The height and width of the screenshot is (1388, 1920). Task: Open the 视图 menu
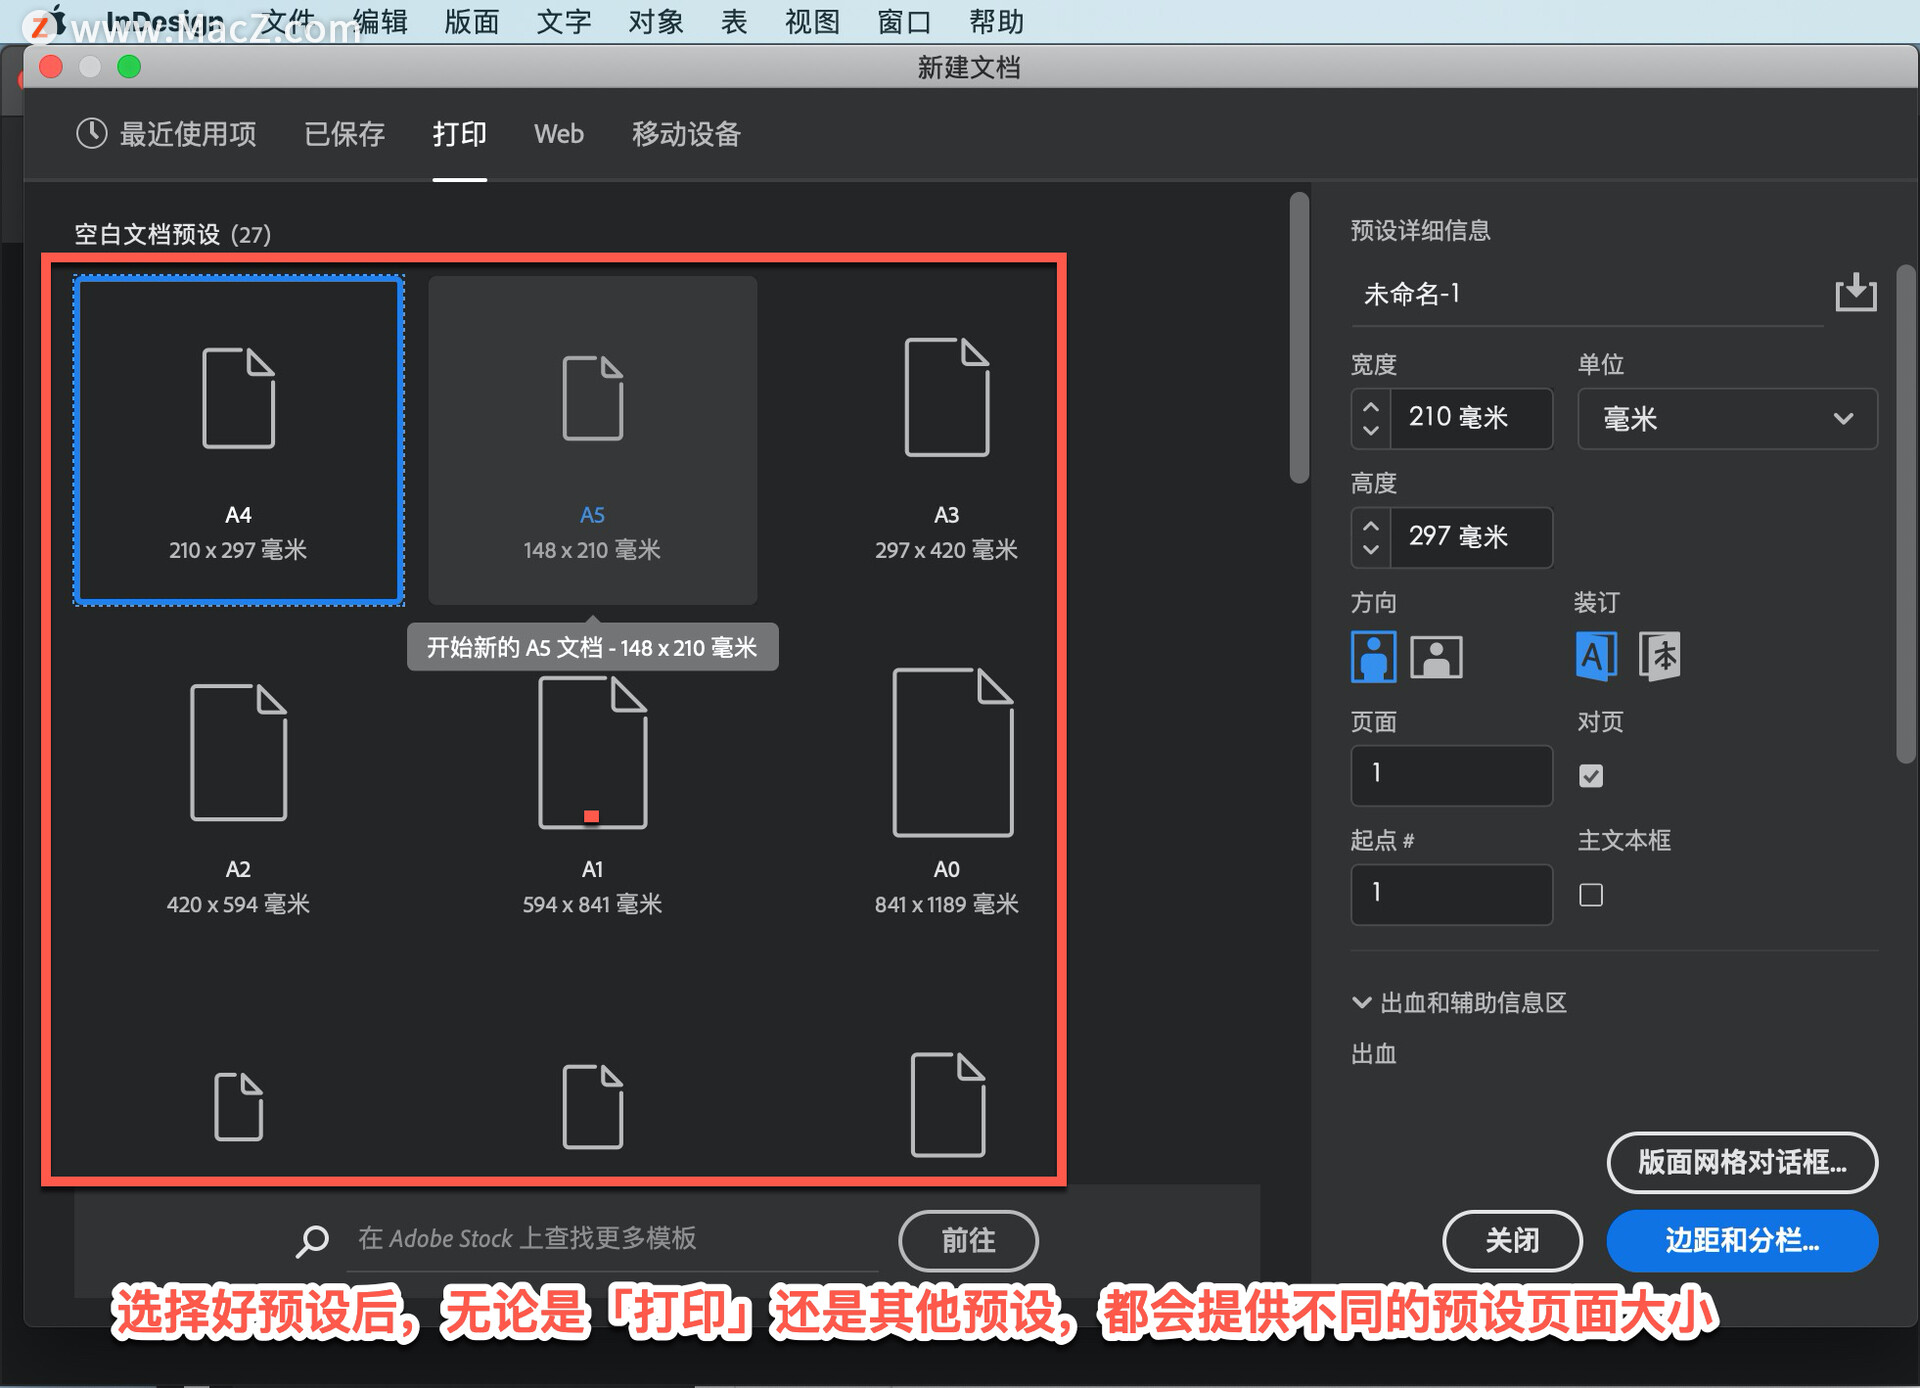tap(811, 20)
